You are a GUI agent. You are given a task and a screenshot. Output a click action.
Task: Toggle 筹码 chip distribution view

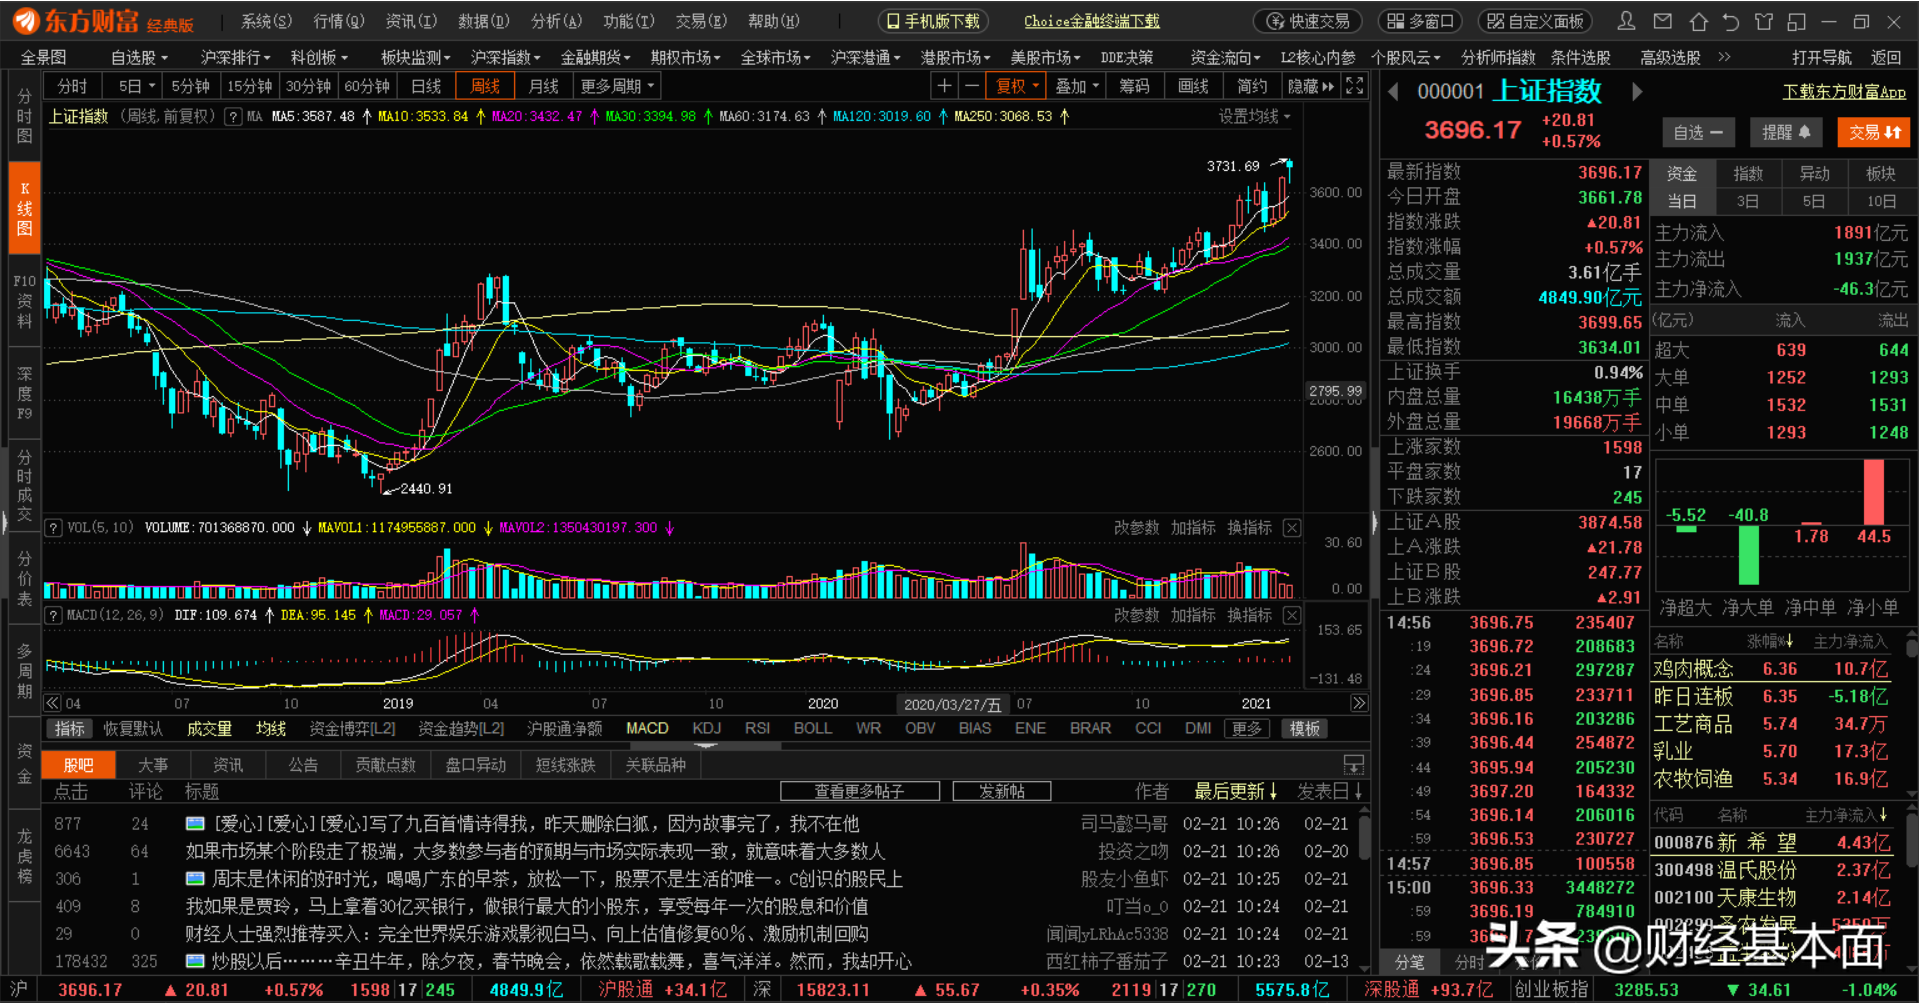point(1134,86)
